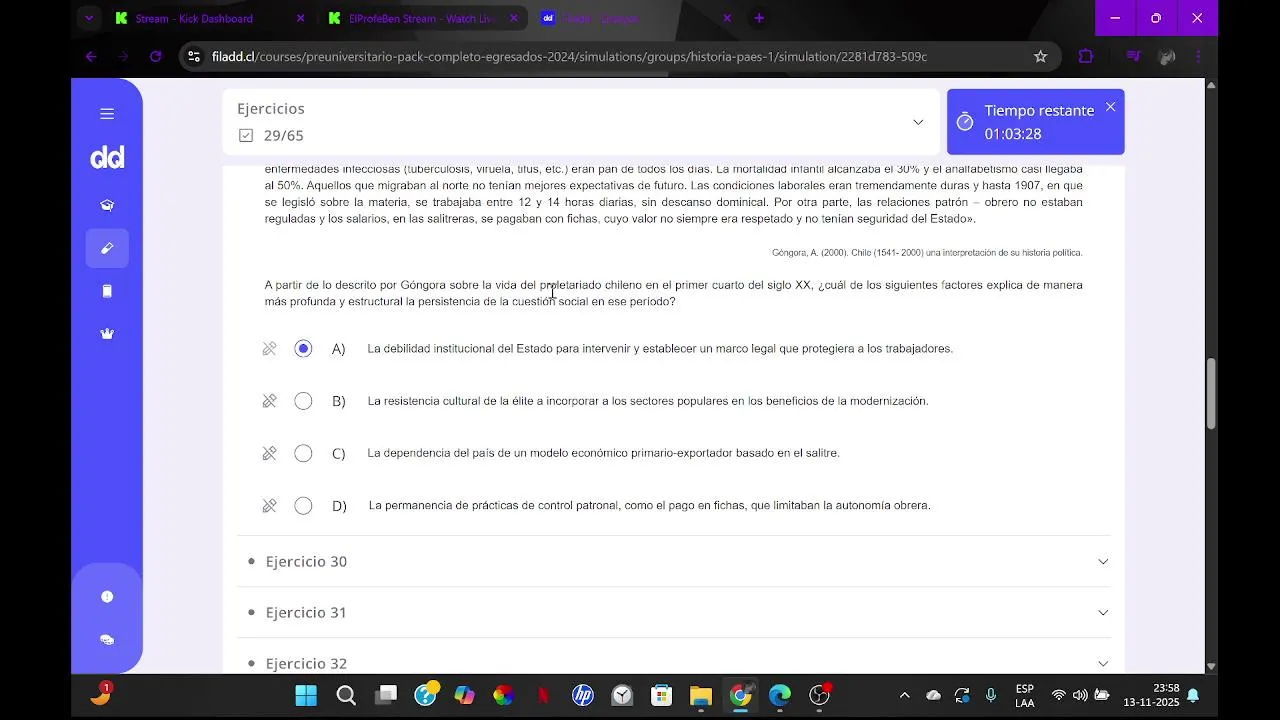This screenshot has width=1280, height=720.
Task: Go back to previous page
Action: pos(91,57)
